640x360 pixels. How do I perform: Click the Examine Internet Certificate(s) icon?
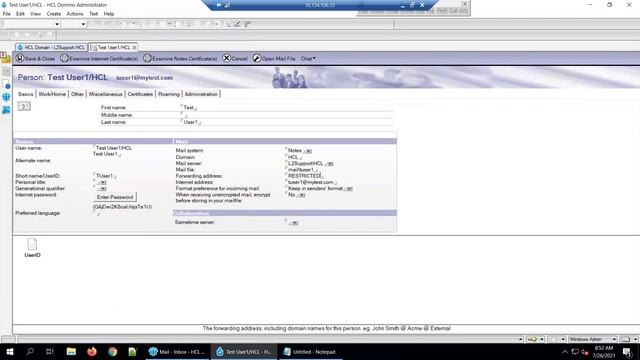point(64,58)
